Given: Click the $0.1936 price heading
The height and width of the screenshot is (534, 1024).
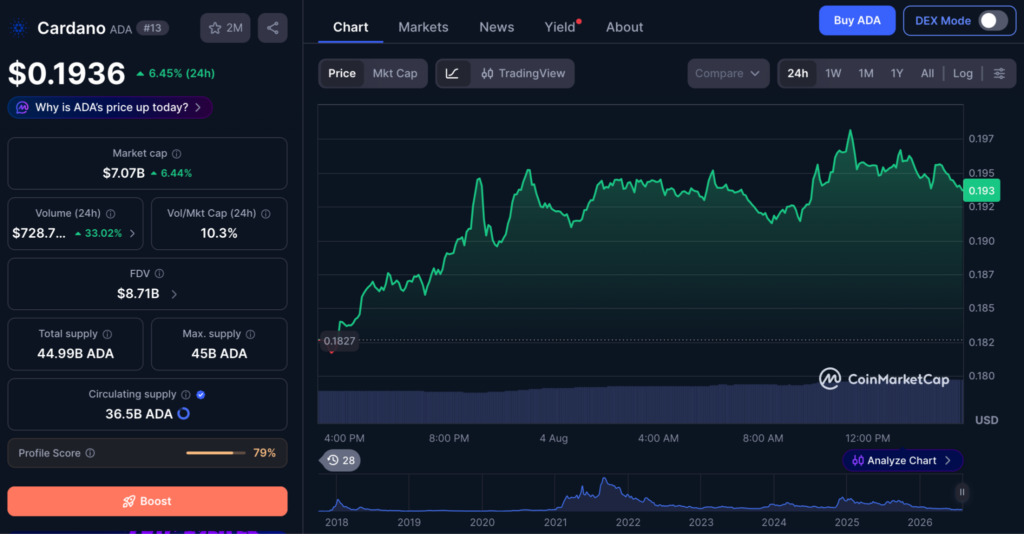Looking at the screenshot, I should [x=67, y=74].
